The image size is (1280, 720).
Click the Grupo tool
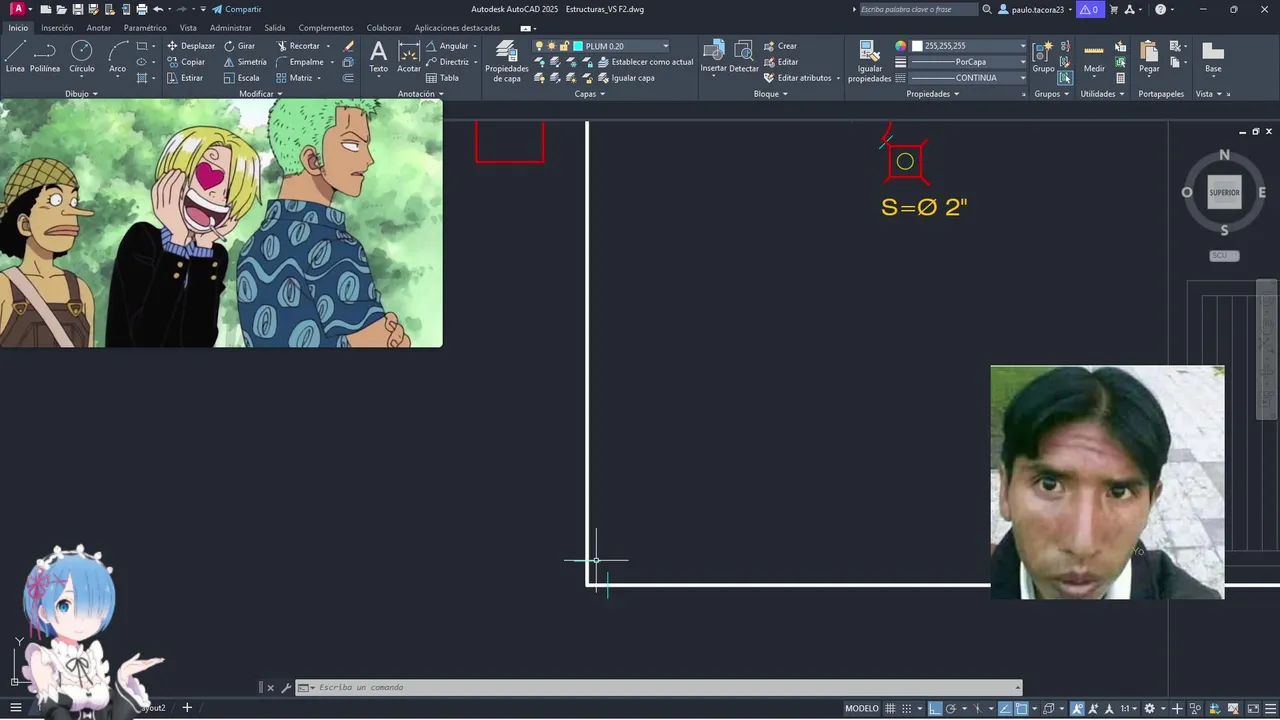(x=1043, y=57)
